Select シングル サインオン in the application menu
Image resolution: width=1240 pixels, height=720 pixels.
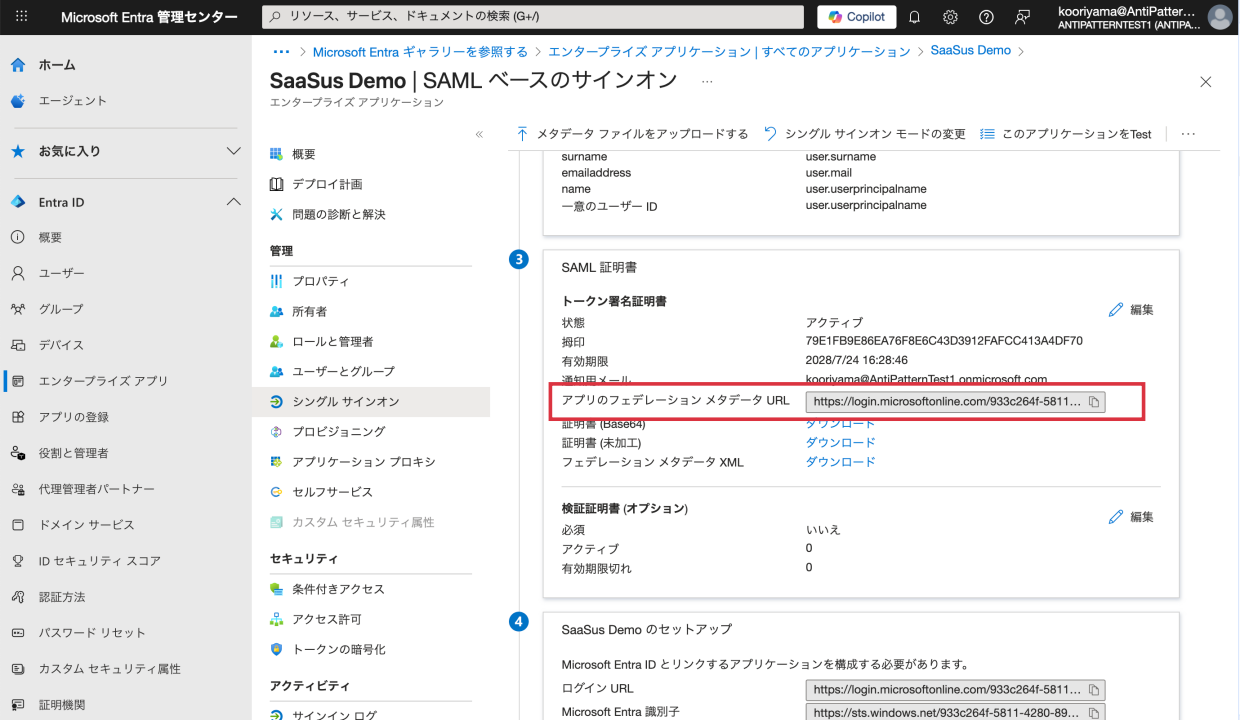(371, 401)
